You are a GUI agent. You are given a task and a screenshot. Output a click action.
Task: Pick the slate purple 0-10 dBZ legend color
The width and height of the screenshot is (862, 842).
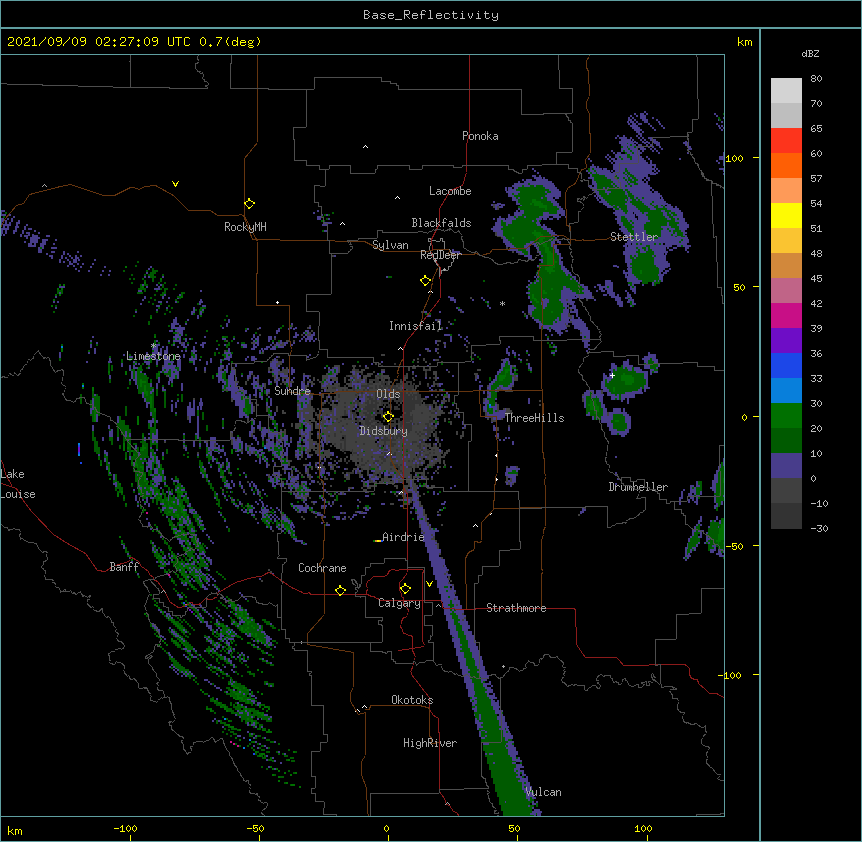click(786, 466)
